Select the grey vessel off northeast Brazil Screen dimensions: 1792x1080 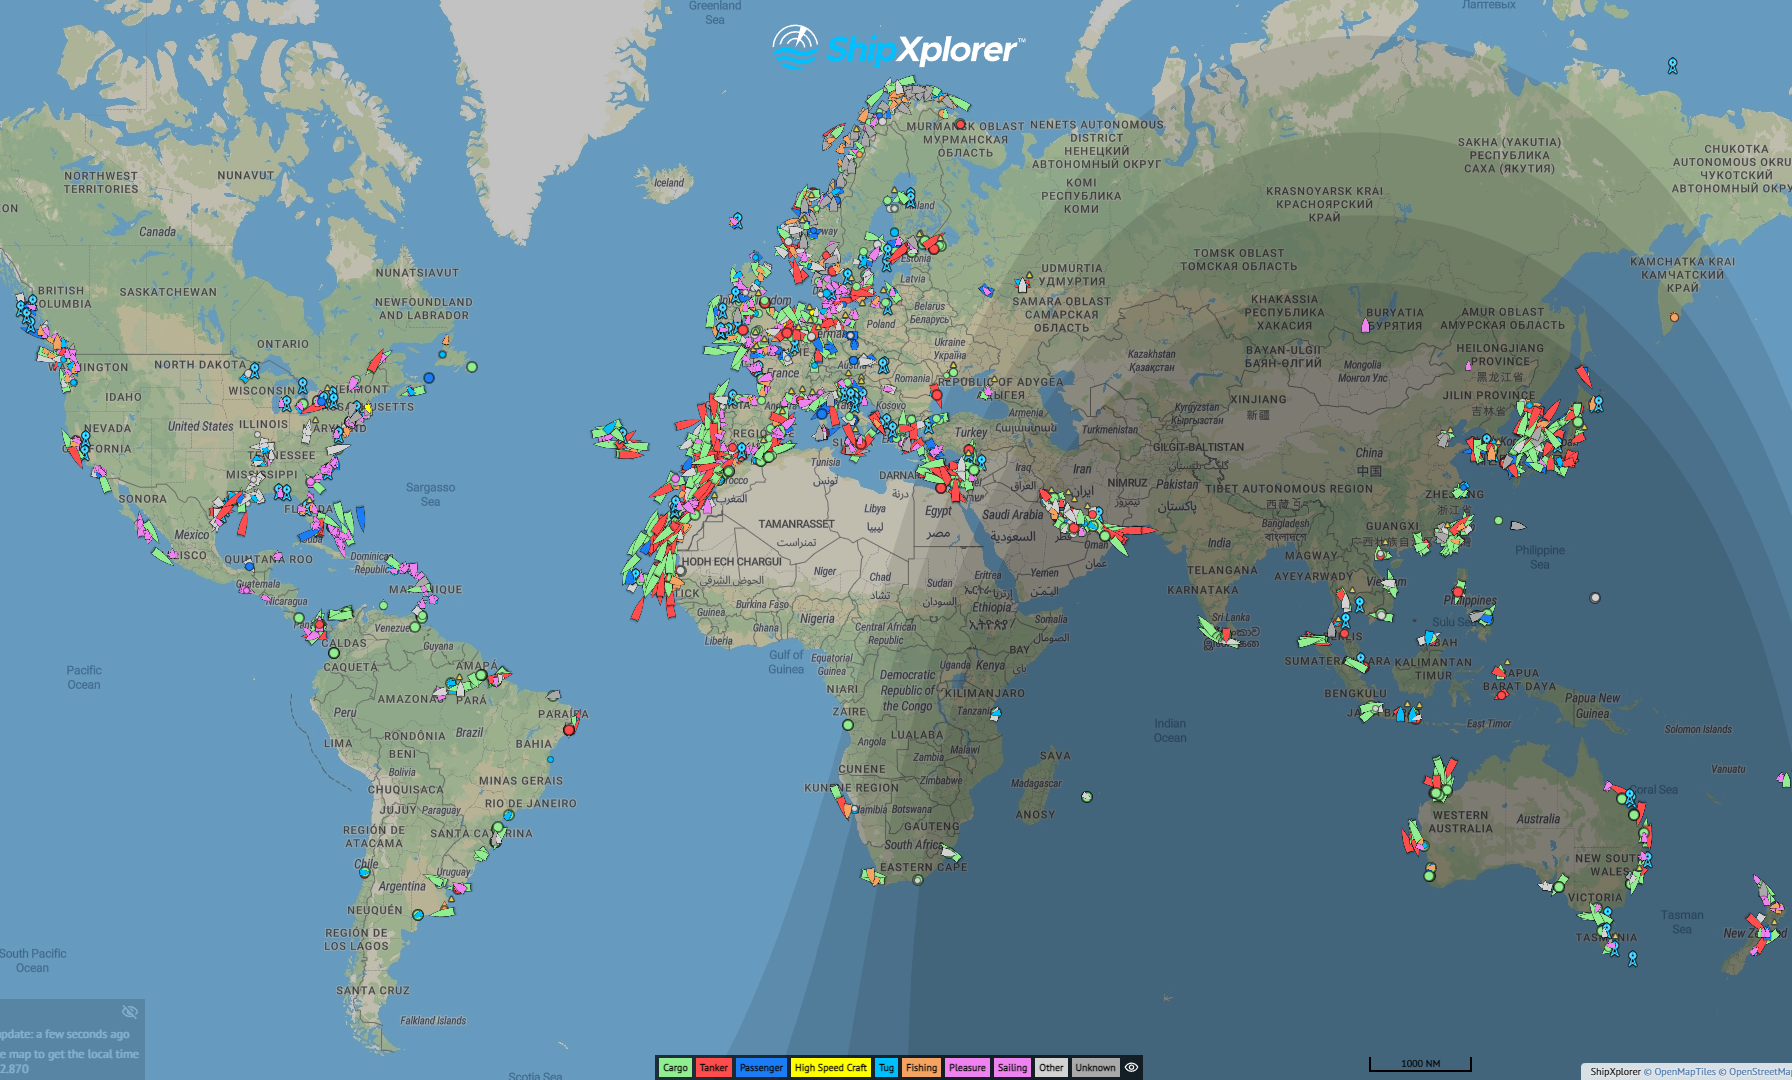pyautogui.click(x=553, y=695)
